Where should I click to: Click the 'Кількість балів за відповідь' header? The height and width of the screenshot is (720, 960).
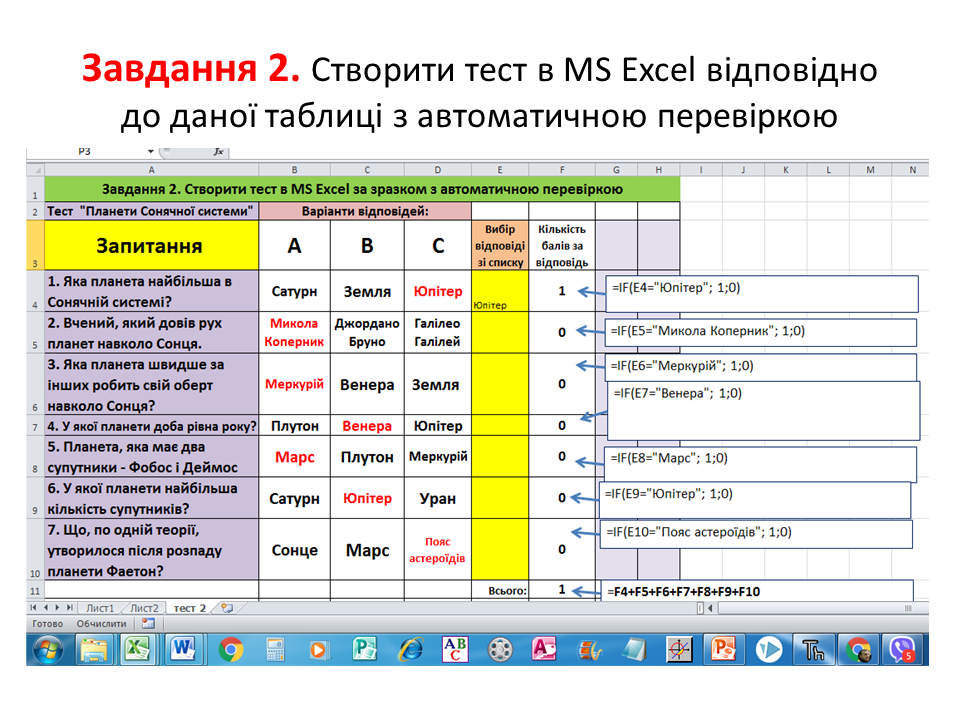coord(562,246)
